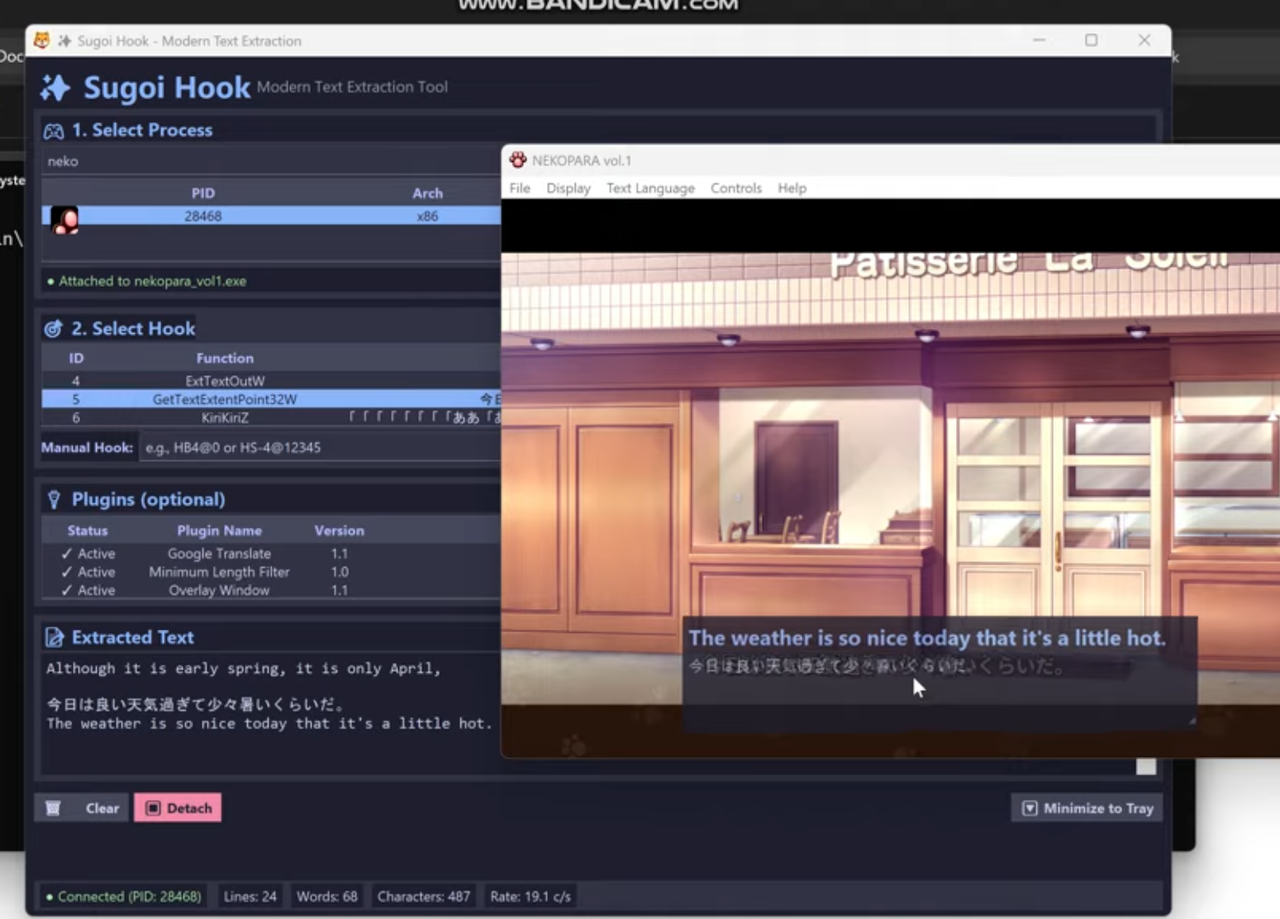The image size is (1280, 919).
Task: Click the Rate: 19.1 c/s status entry
Action: (530, 896)
